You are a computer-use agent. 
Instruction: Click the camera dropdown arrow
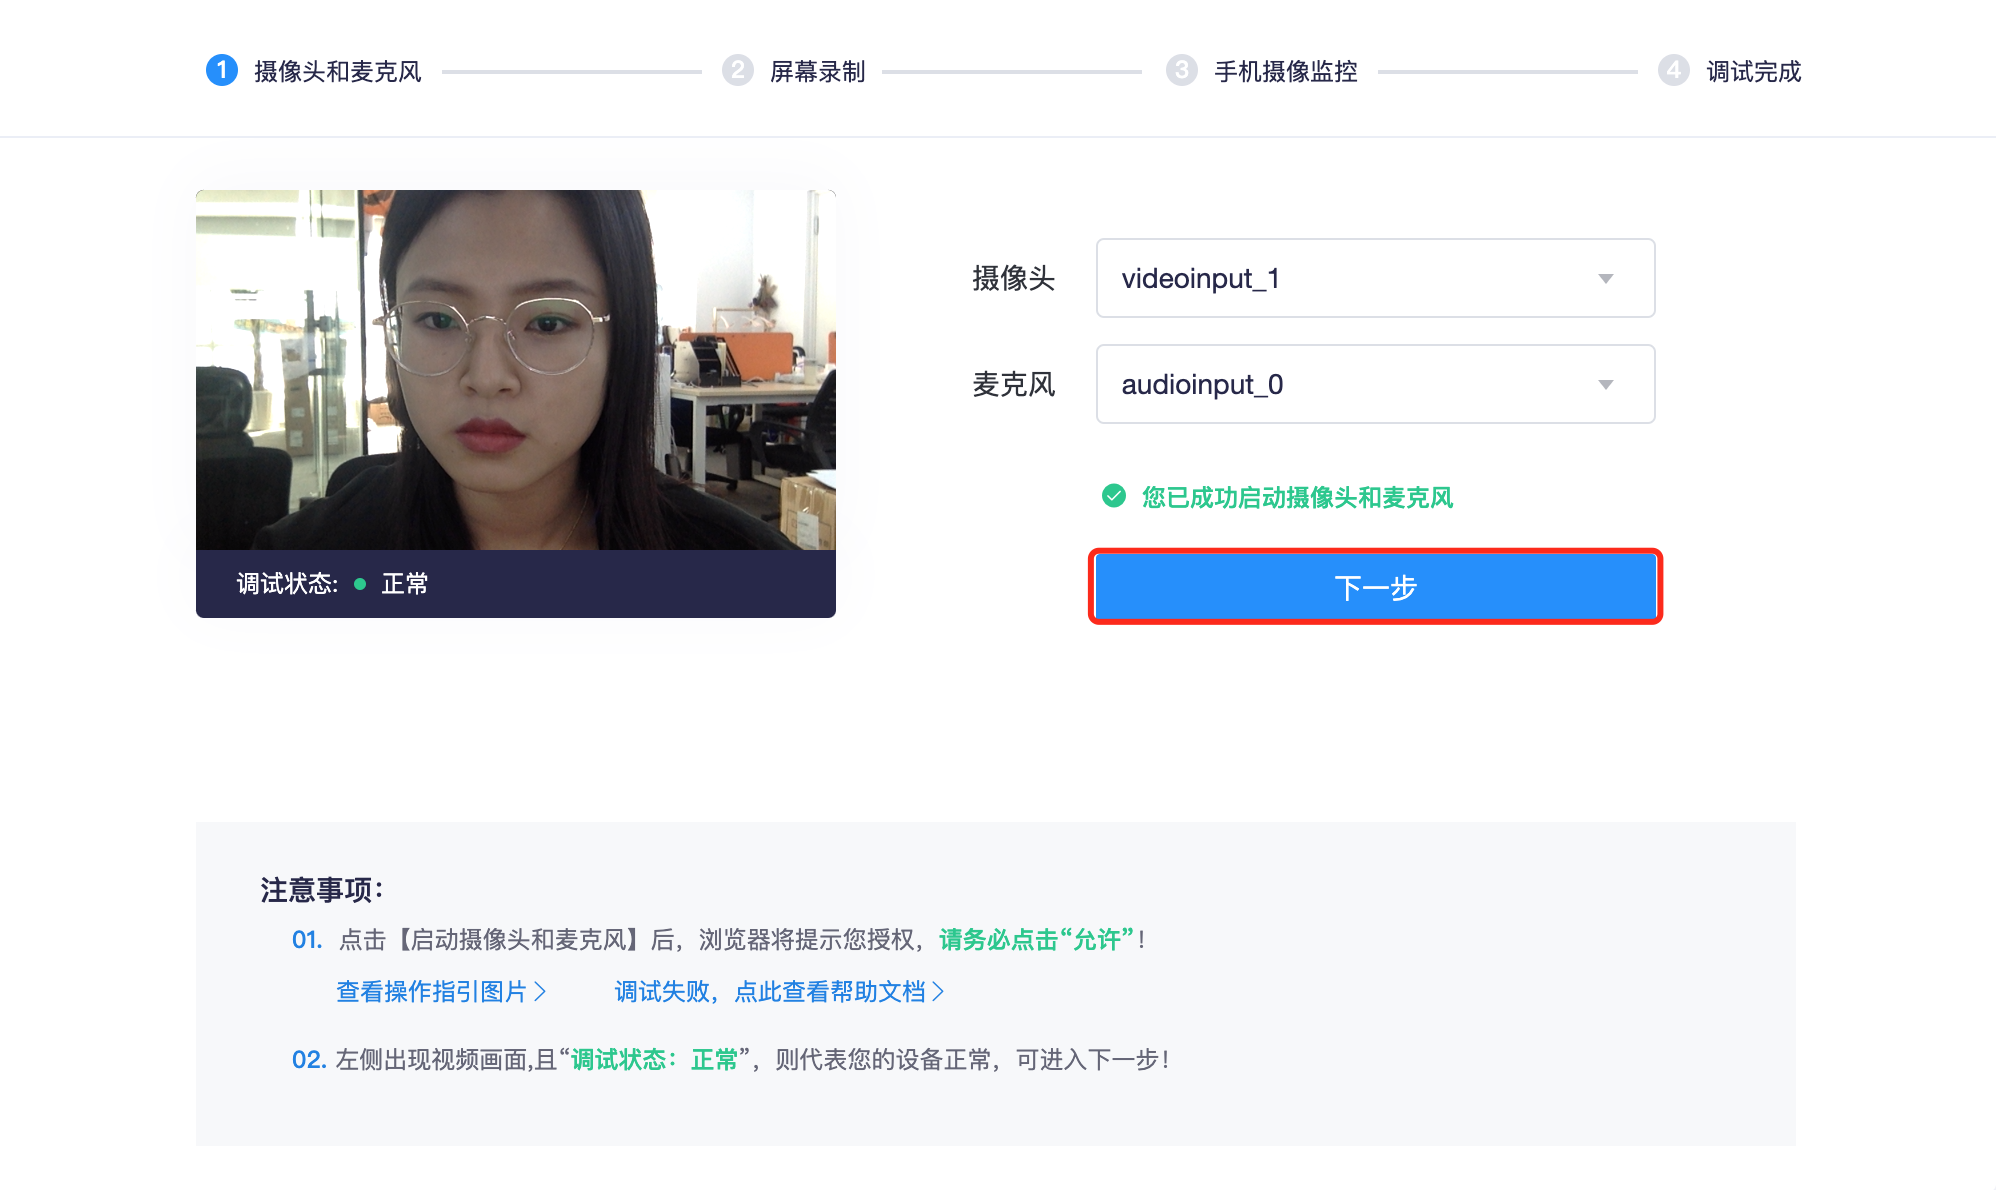[1606, 279]
